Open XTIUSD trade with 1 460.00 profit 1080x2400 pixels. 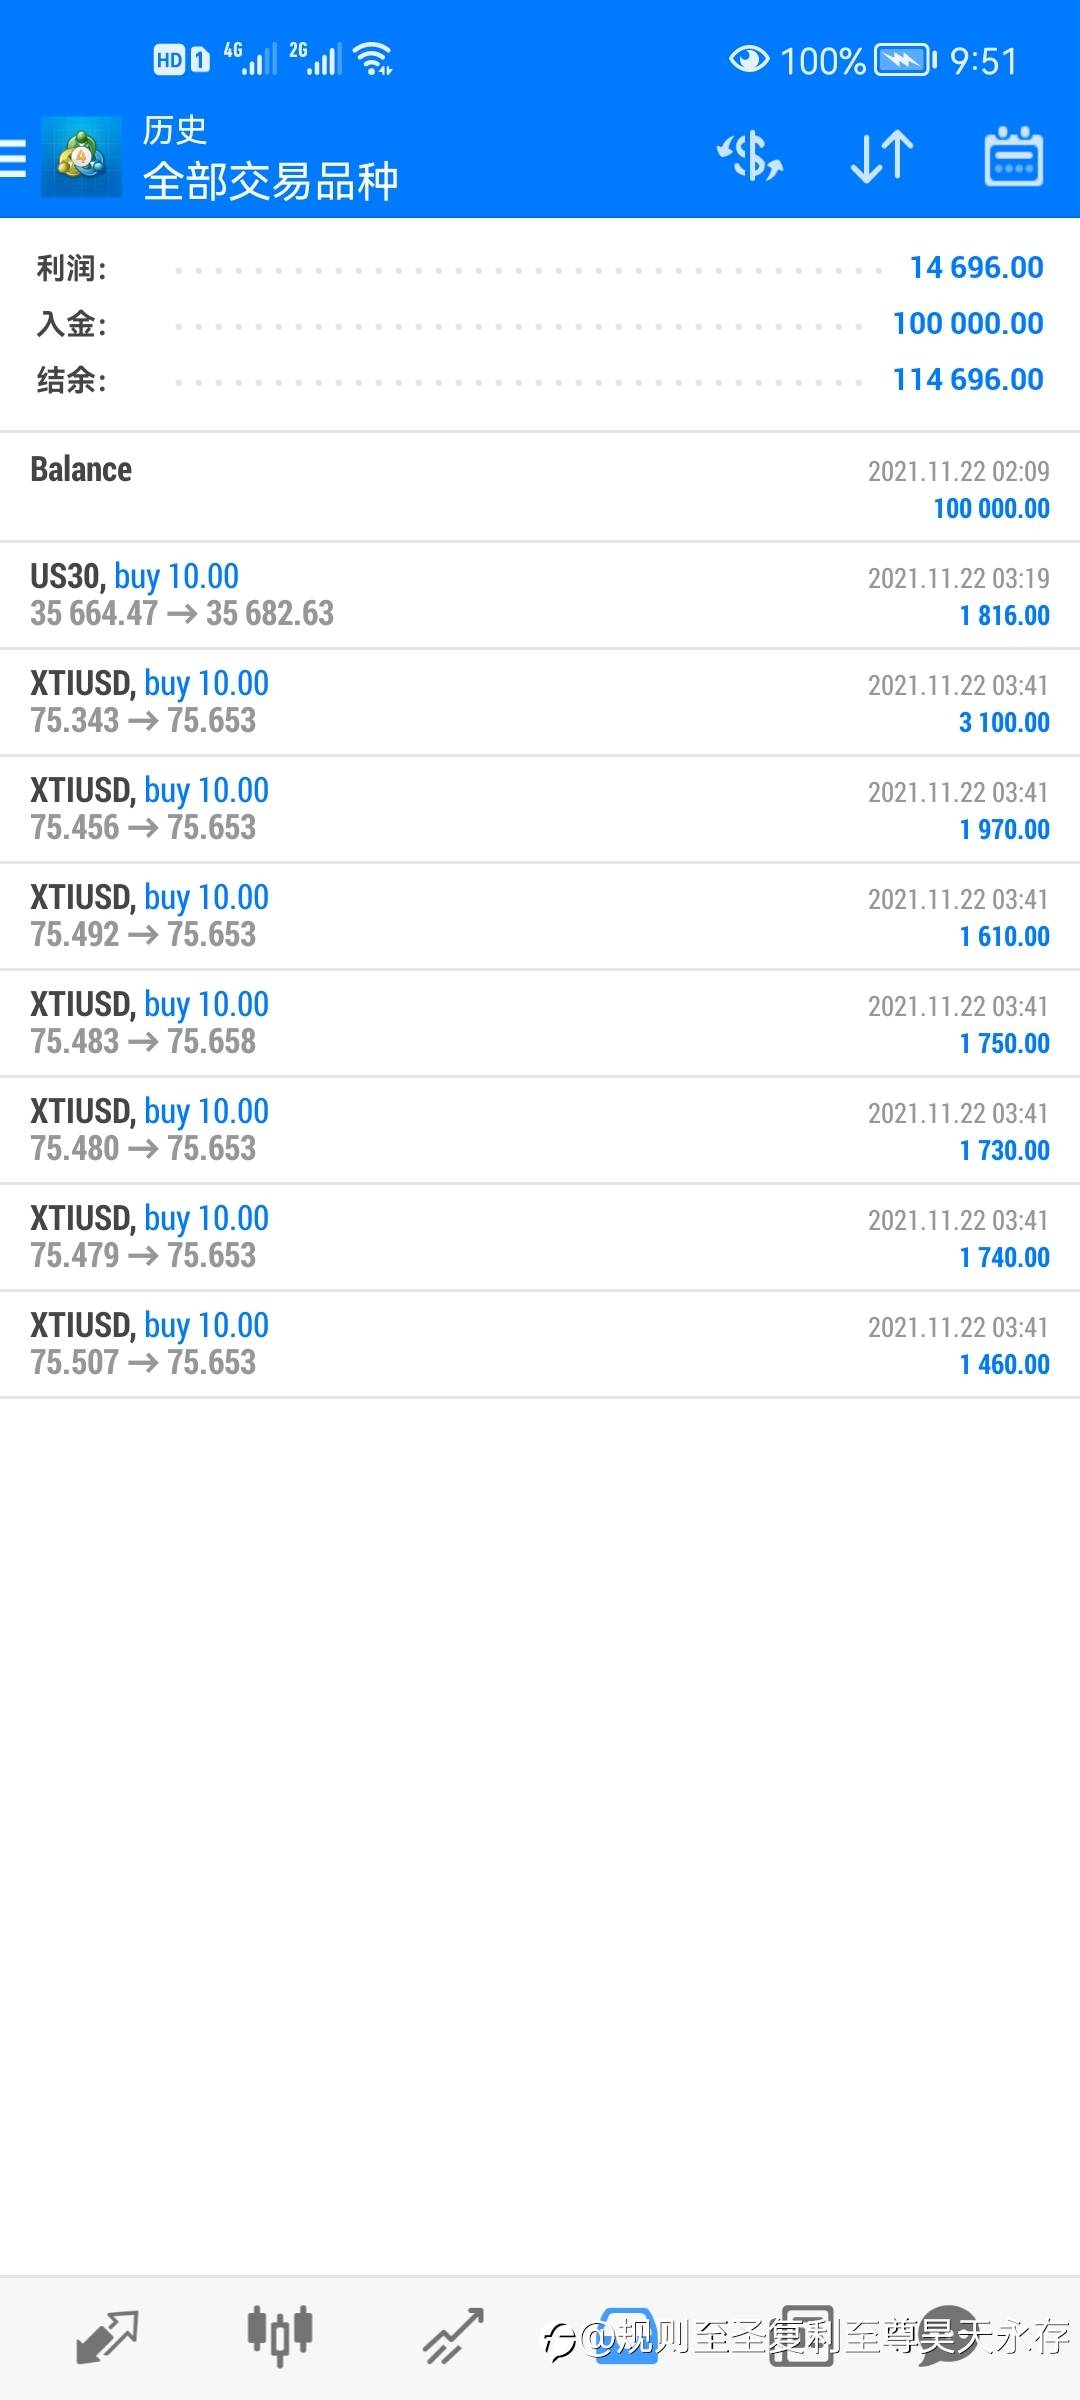coord(540,1344)
